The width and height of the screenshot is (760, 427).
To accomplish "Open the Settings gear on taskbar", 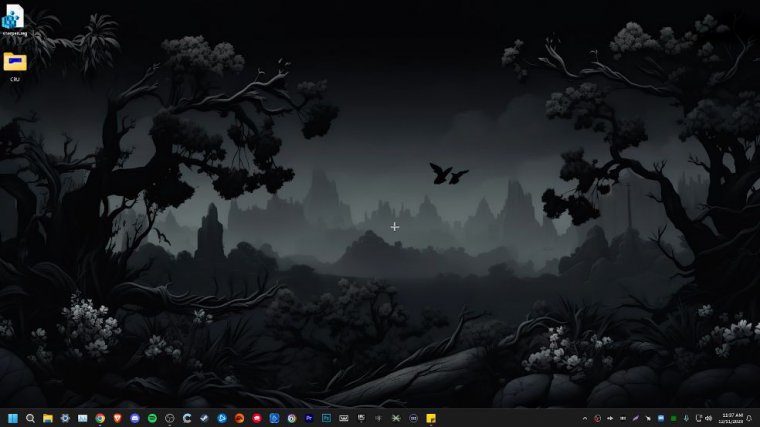I will pos(65,418).
